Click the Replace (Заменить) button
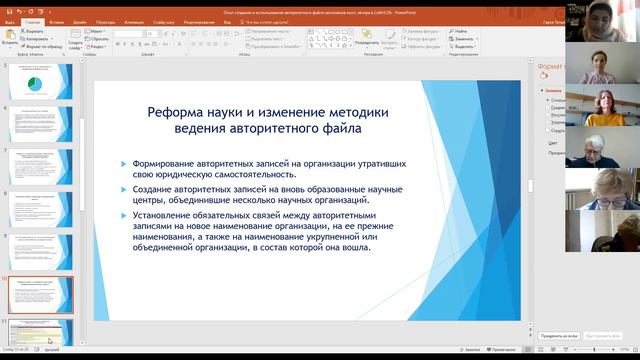The width and height of the screenshot is (640, 360). click(x=462, y=39)
